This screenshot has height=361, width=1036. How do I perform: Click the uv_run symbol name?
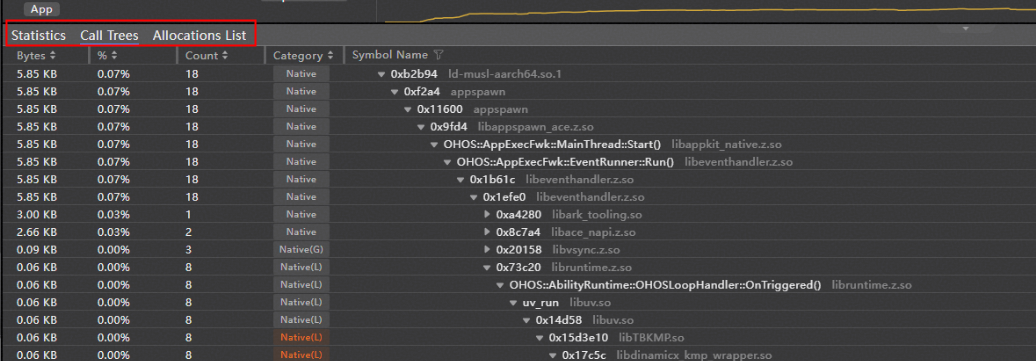tap(540, 303)
